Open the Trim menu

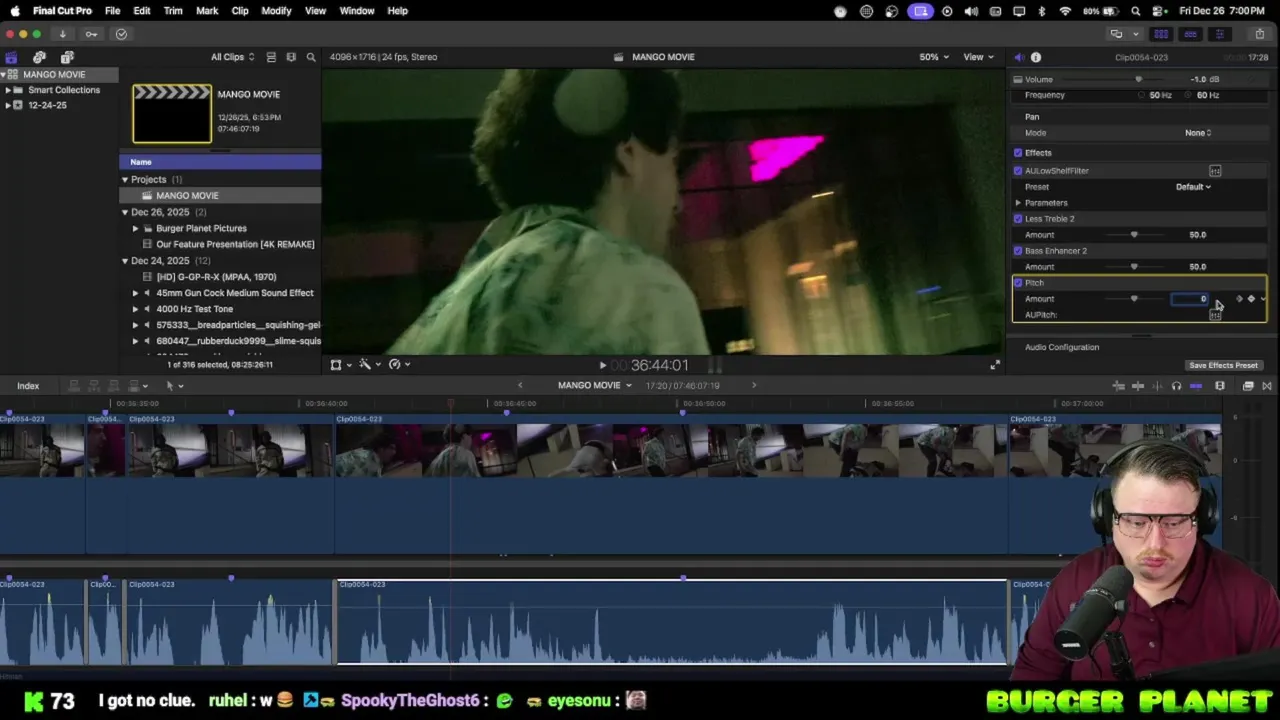click(x=173, y=11)
